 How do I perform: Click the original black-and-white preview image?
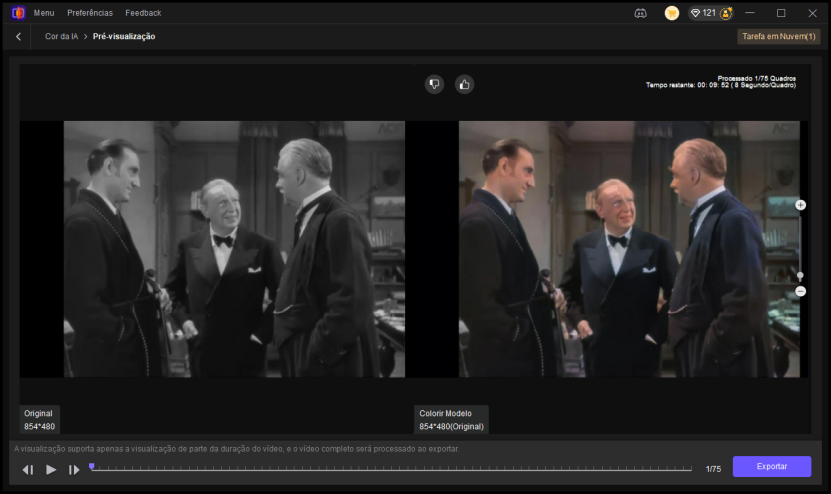pos(234,249)
